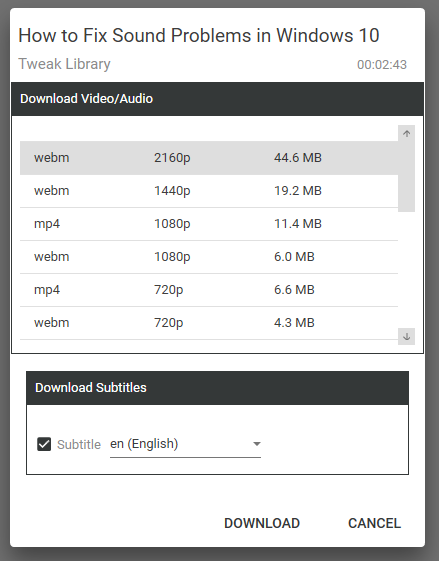
Task: Click the Download Video/Audio section header
Action: (217, 99)
